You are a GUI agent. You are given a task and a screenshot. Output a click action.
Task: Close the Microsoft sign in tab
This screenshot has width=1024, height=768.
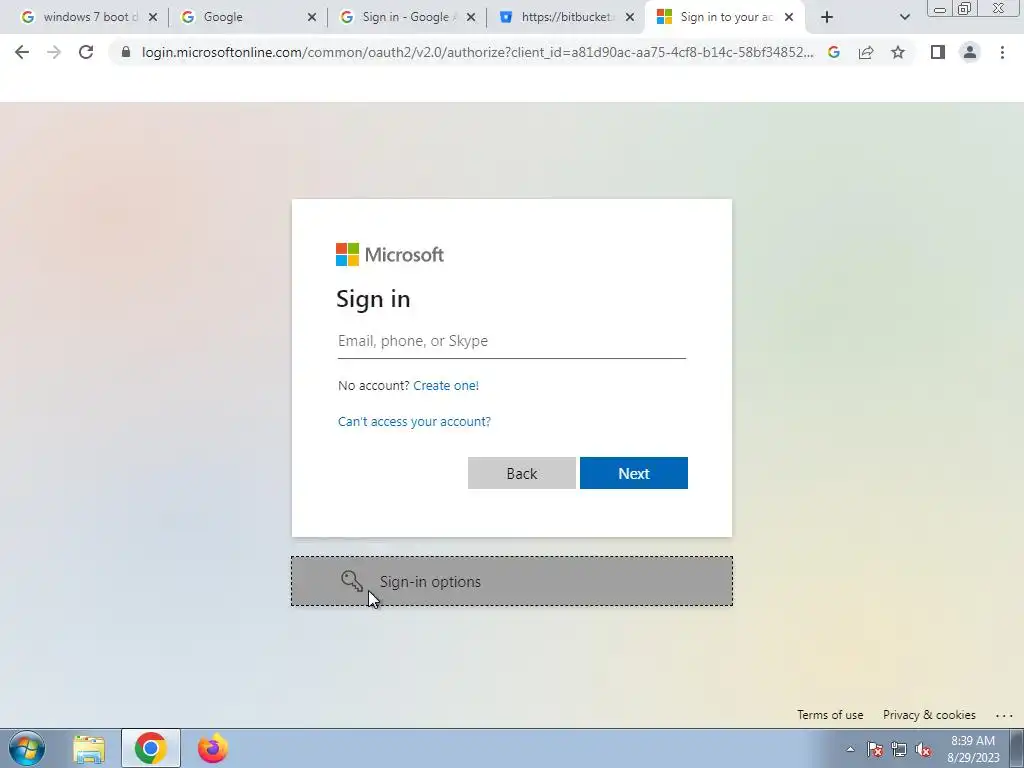coord(789,18)
